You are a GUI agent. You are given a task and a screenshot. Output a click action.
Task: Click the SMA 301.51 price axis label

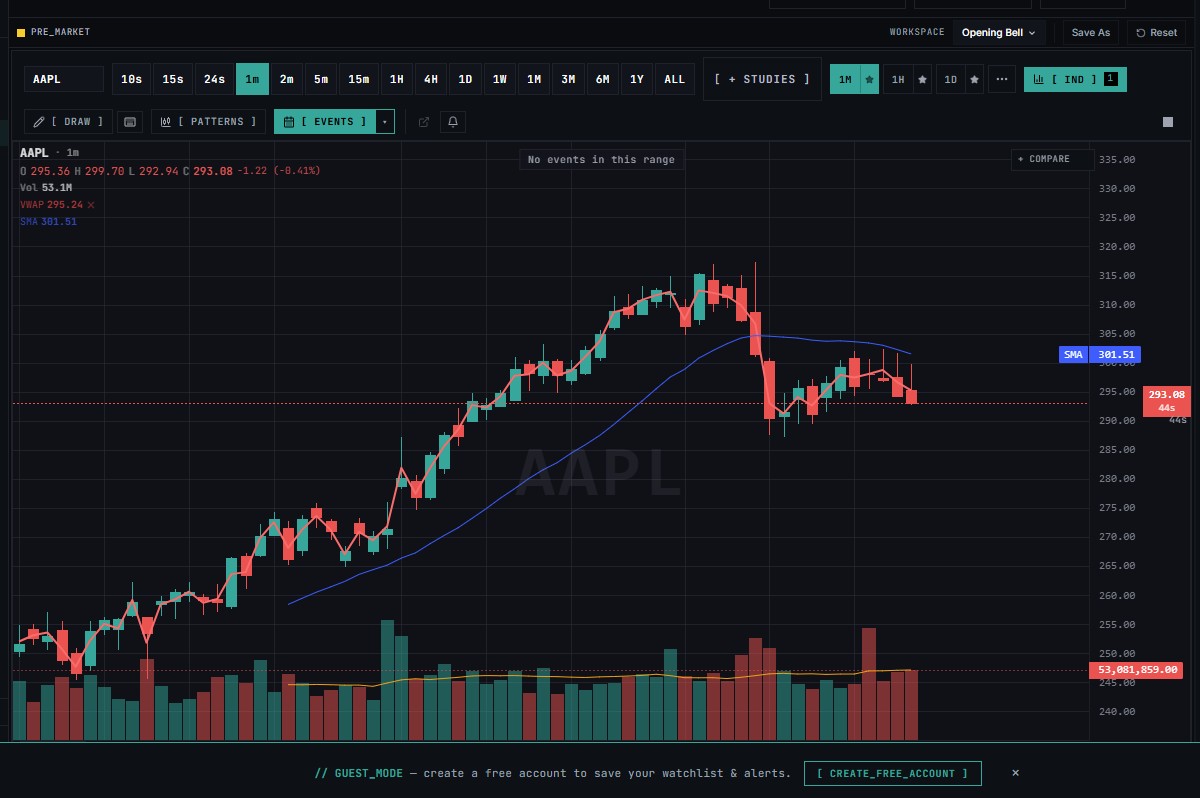[x=1100, y=354]
